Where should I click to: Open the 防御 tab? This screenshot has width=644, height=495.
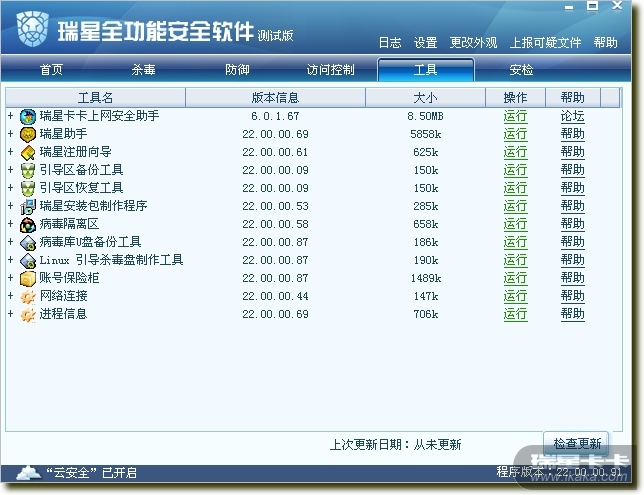[x=237, y=69]
